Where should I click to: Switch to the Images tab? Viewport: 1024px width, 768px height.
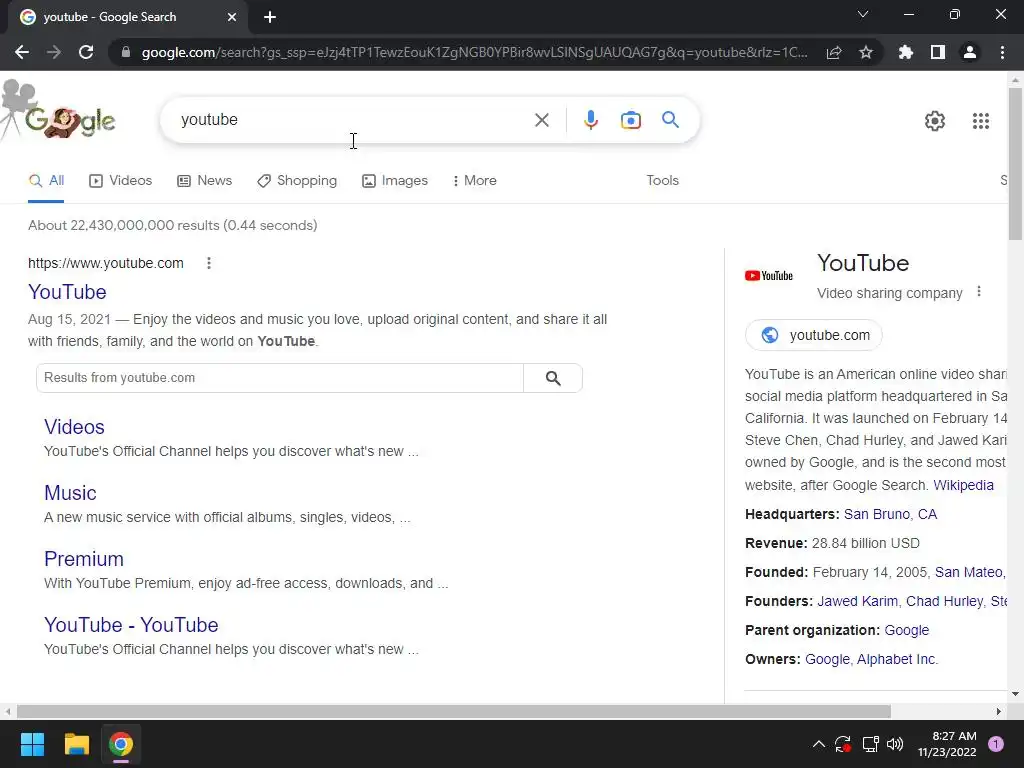[395, 181]
